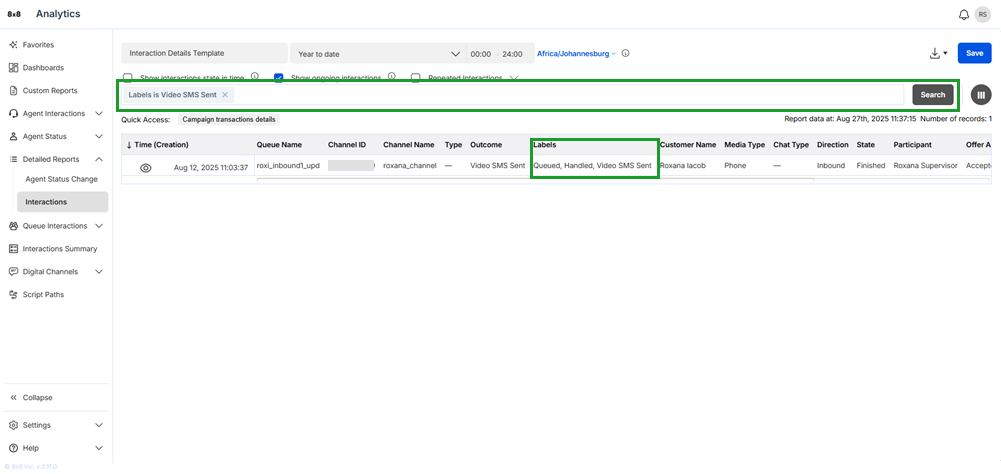Open the RS user avatar menu

pyautogui.click(x=982, y=15)
